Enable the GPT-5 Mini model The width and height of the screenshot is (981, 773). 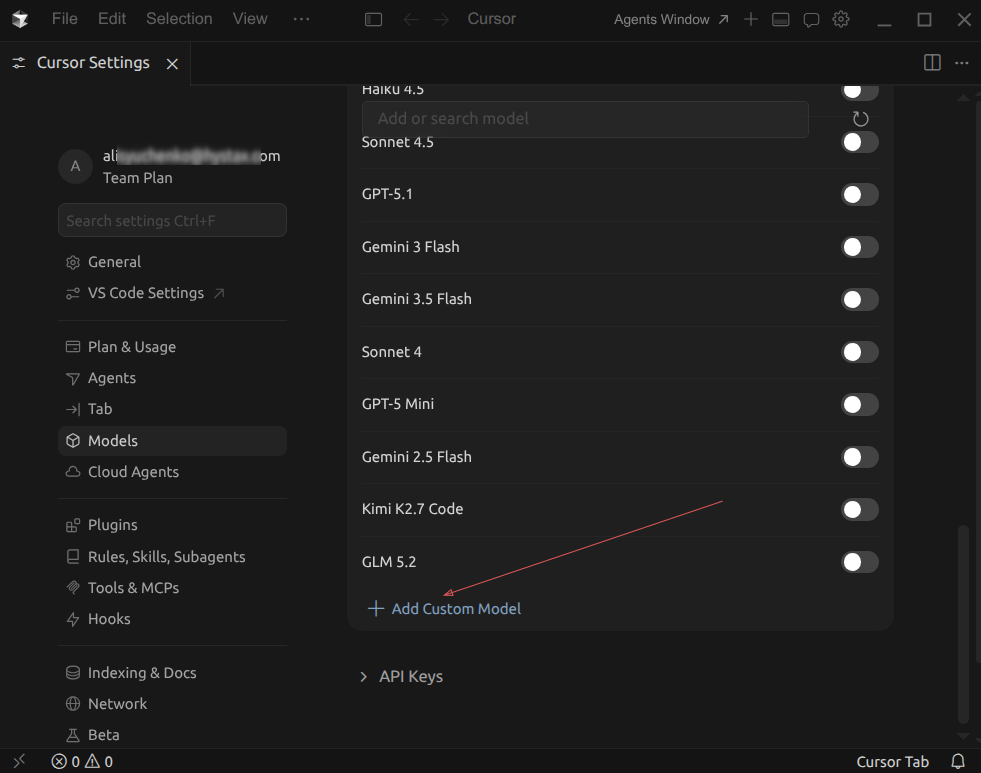[860, 405]
